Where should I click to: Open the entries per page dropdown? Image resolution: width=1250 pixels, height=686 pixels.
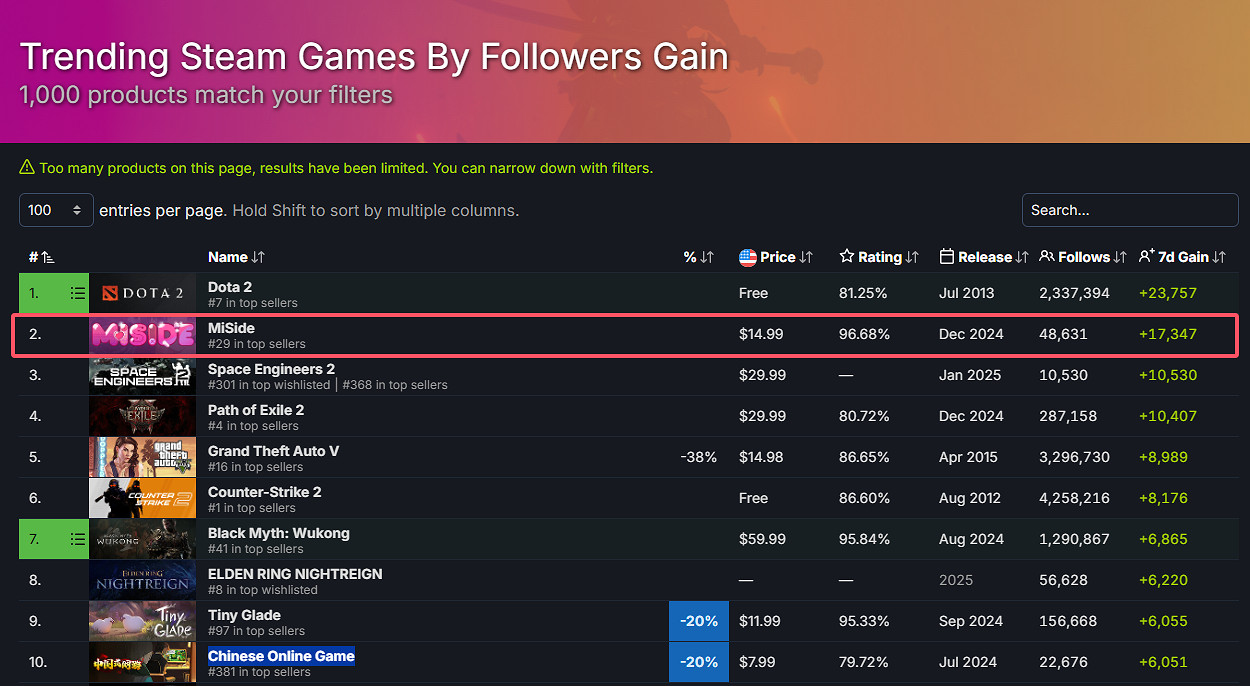(55, 210)
